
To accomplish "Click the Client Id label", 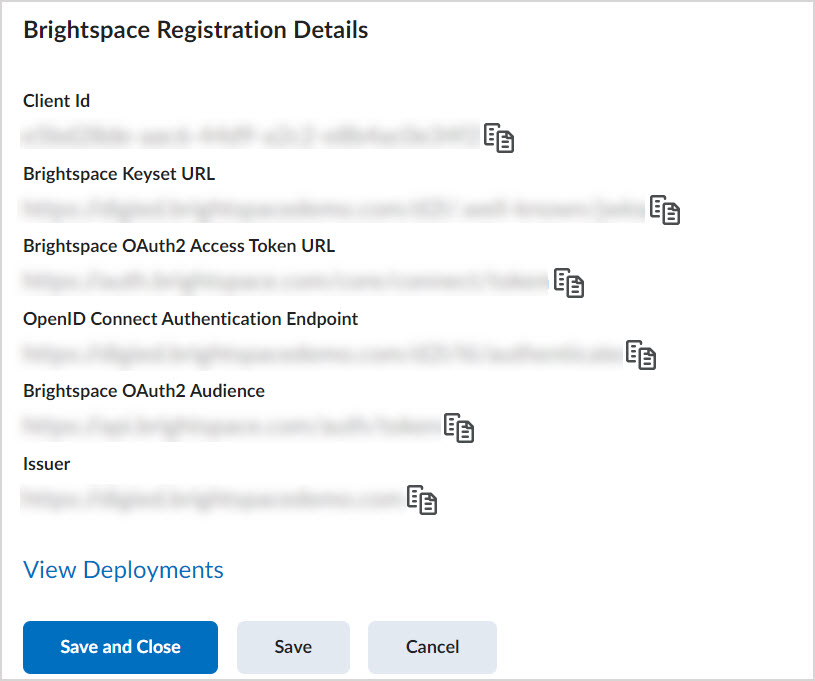I will coord(56,100).
